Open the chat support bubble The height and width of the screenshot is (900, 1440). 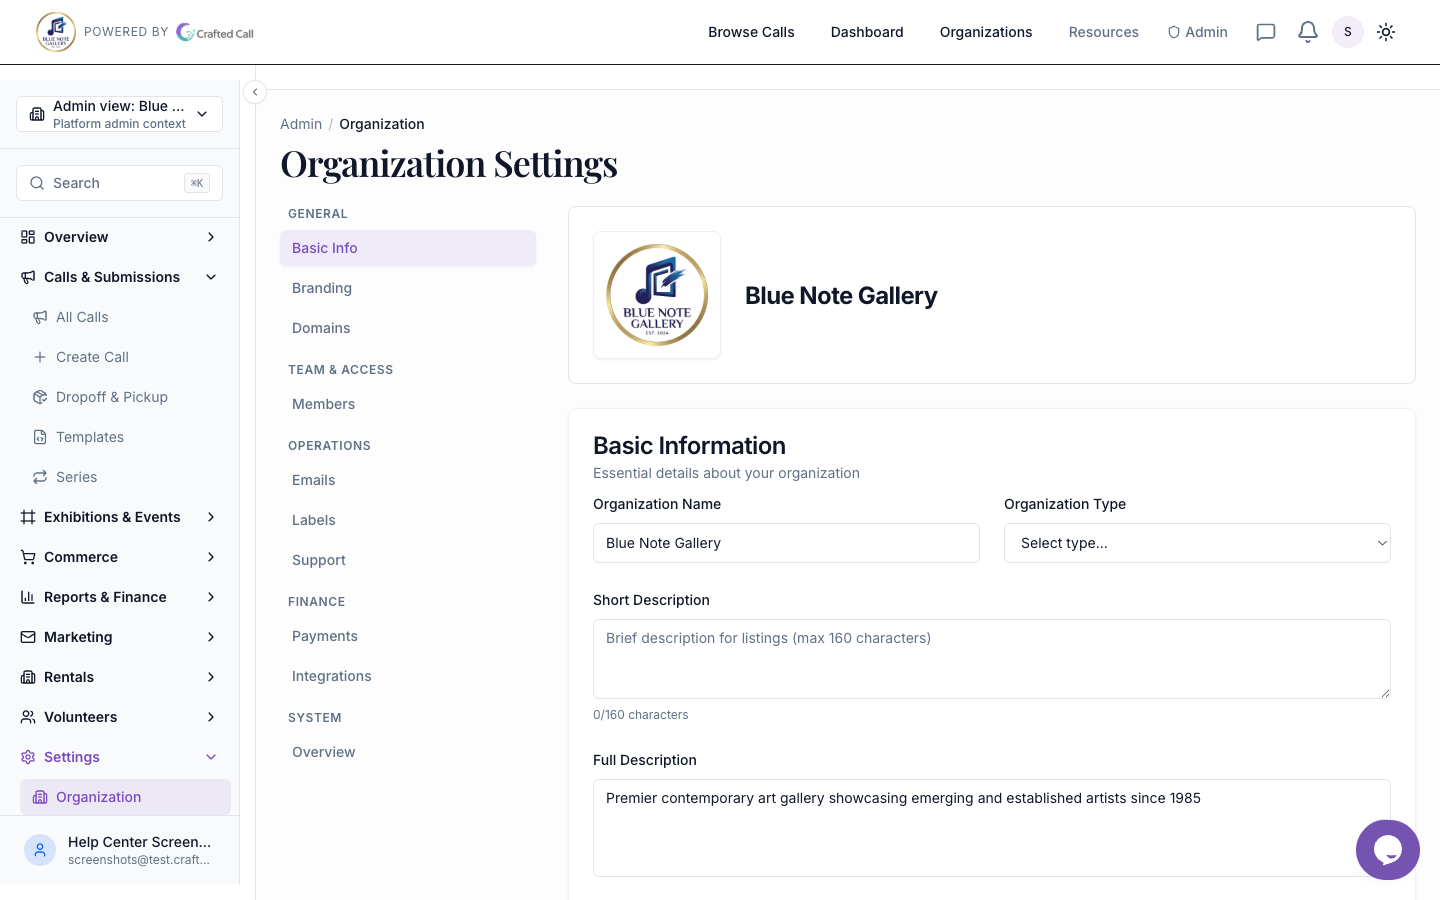1387,850
